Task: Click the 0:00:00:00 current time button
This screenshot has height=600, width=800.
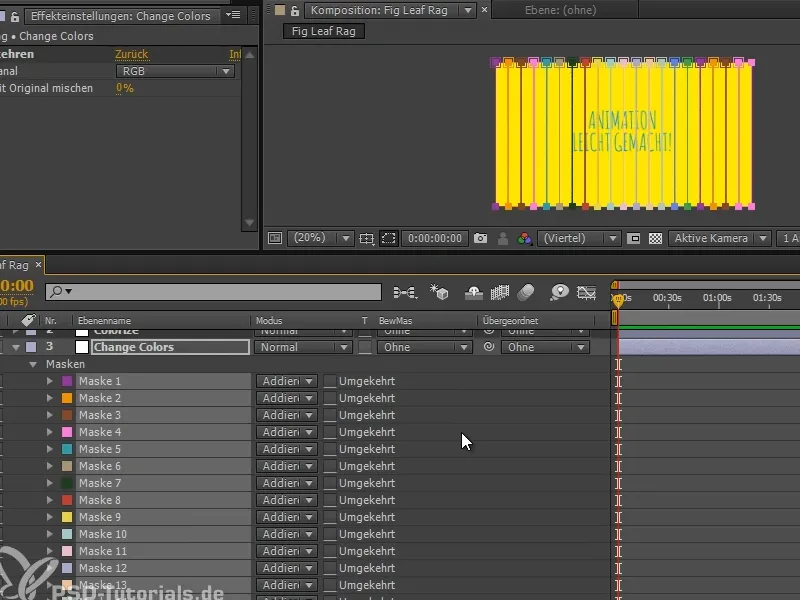Action: click(x=435, y=238)
